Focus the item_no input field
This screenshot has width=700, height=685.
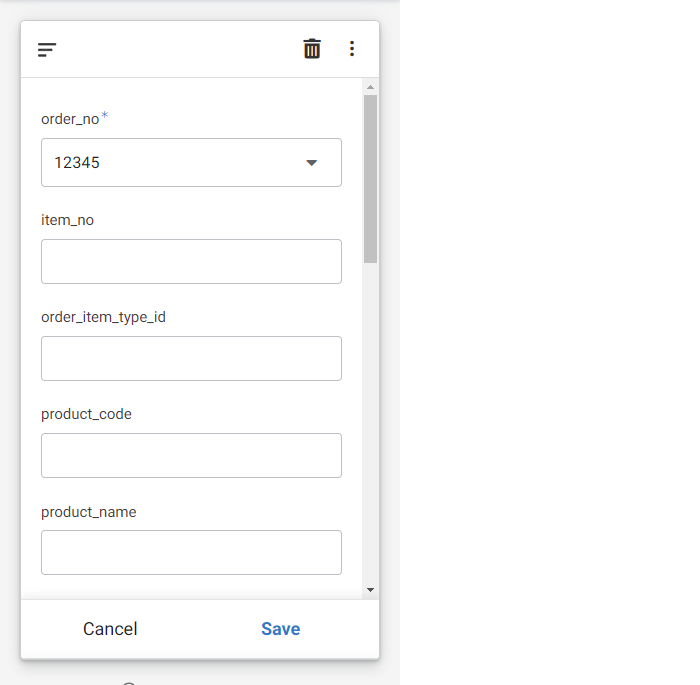click(192, 261)
